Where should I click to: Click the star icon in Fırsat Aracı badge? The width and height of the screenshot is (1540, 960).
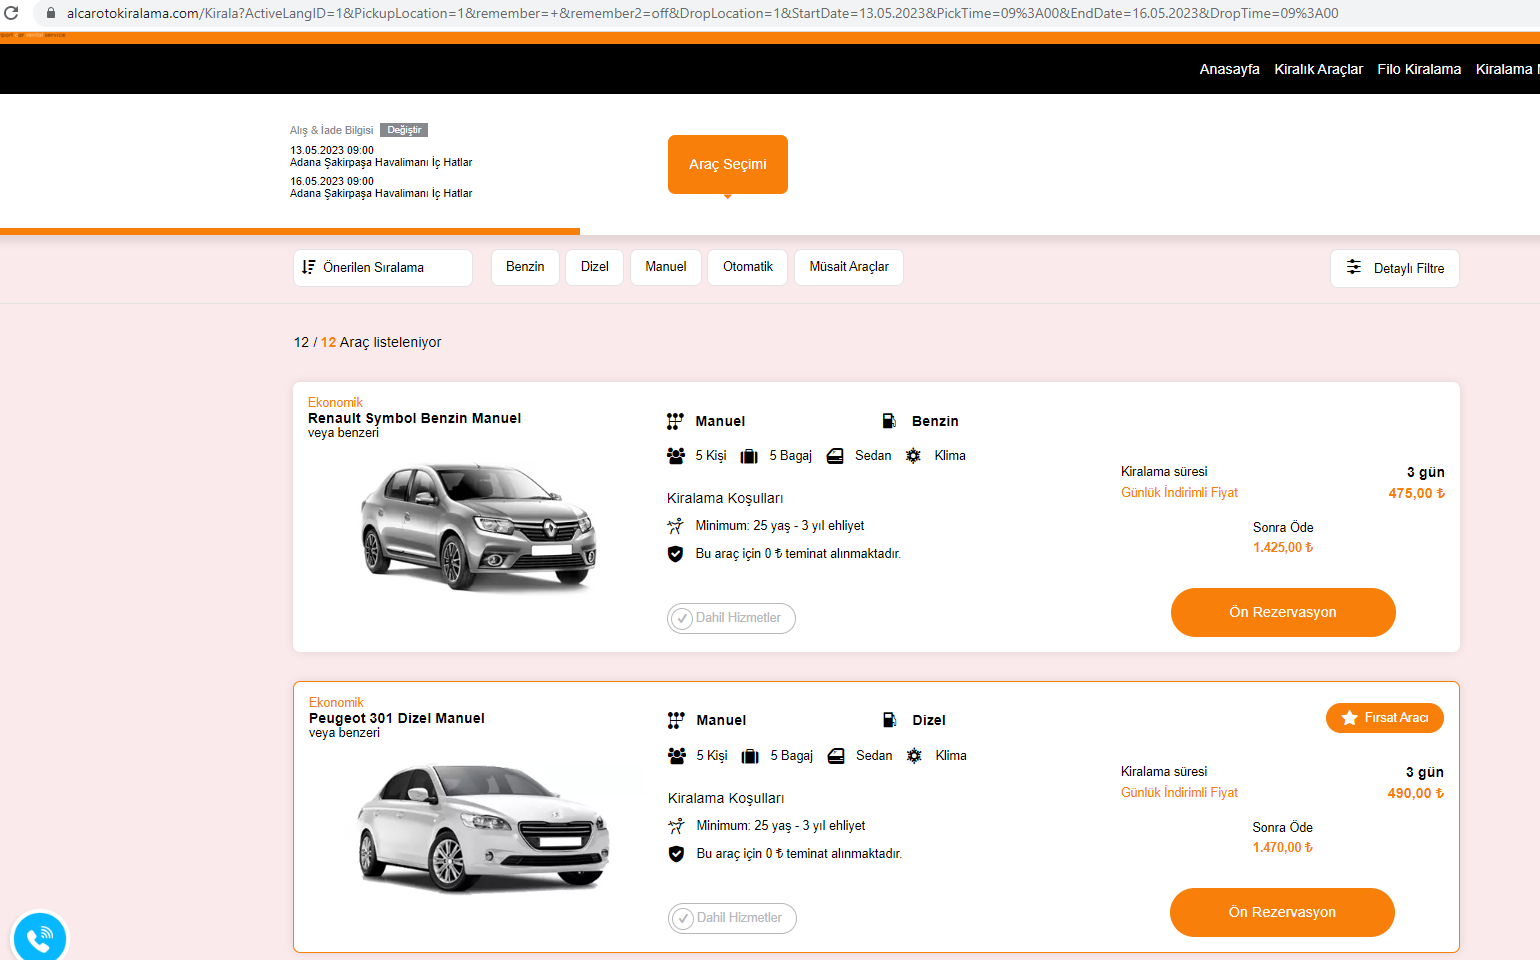click(1349, 718)
